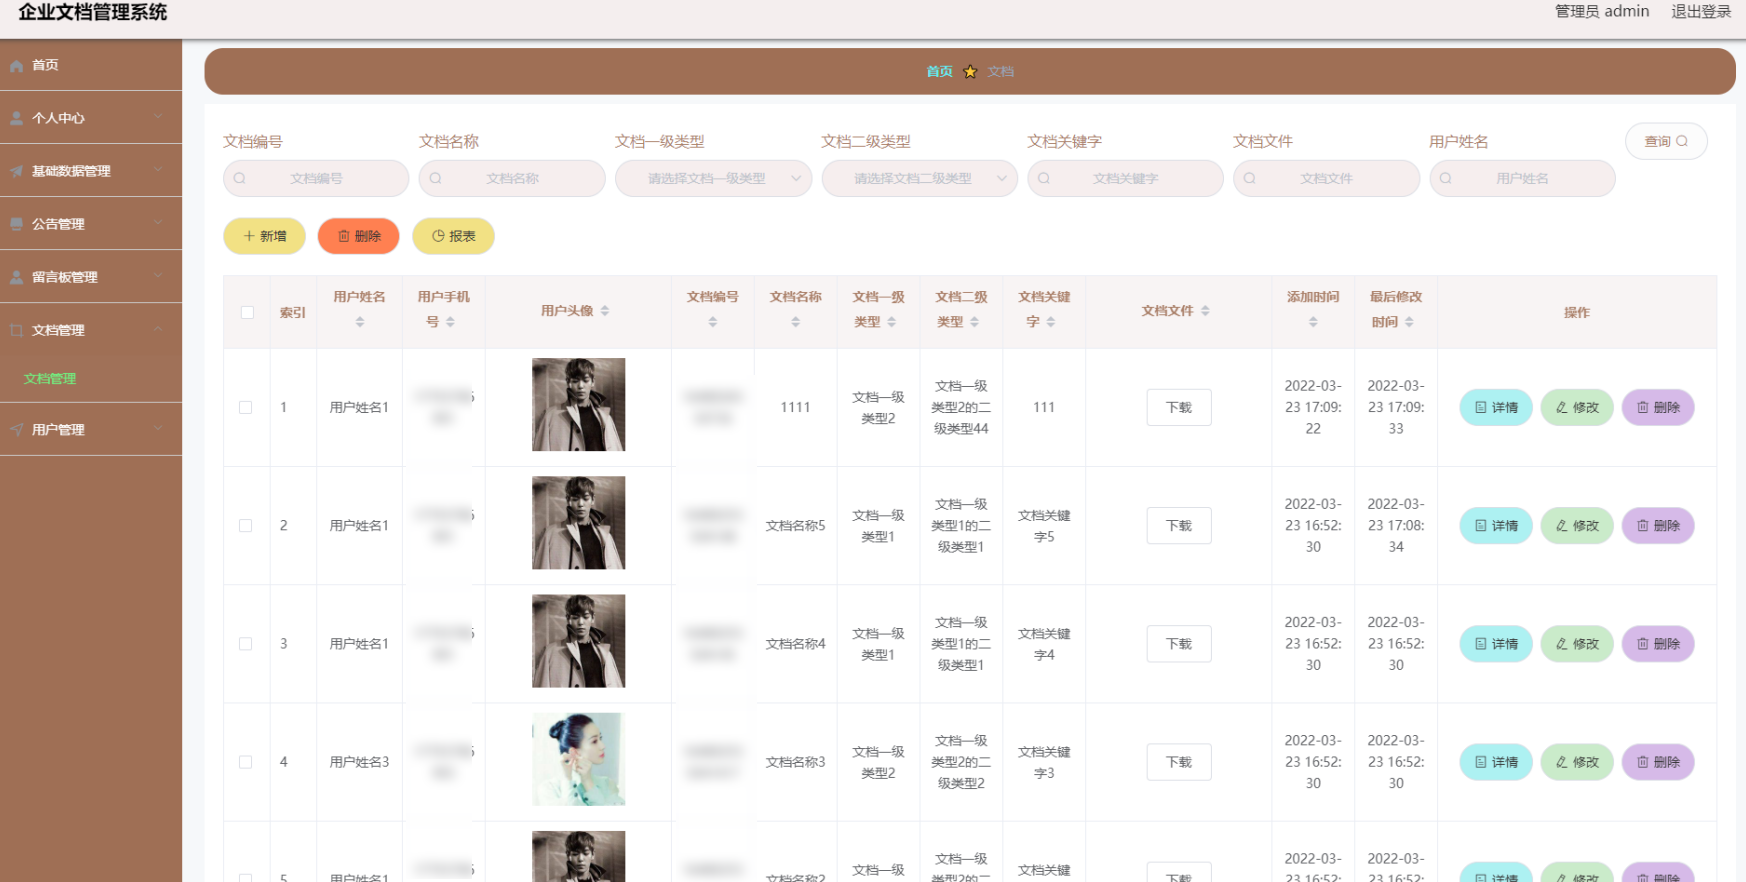Sort by 文档二级类型 column header arrows
Screen dimensions: 1746x882
click(x=975, y=322)
